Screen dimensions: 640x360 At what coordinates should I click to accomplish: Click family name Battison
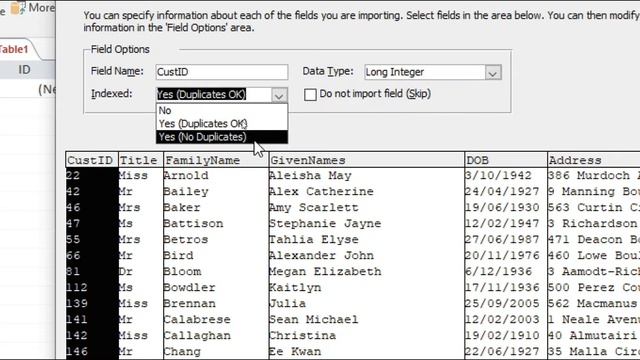point(193,223)
